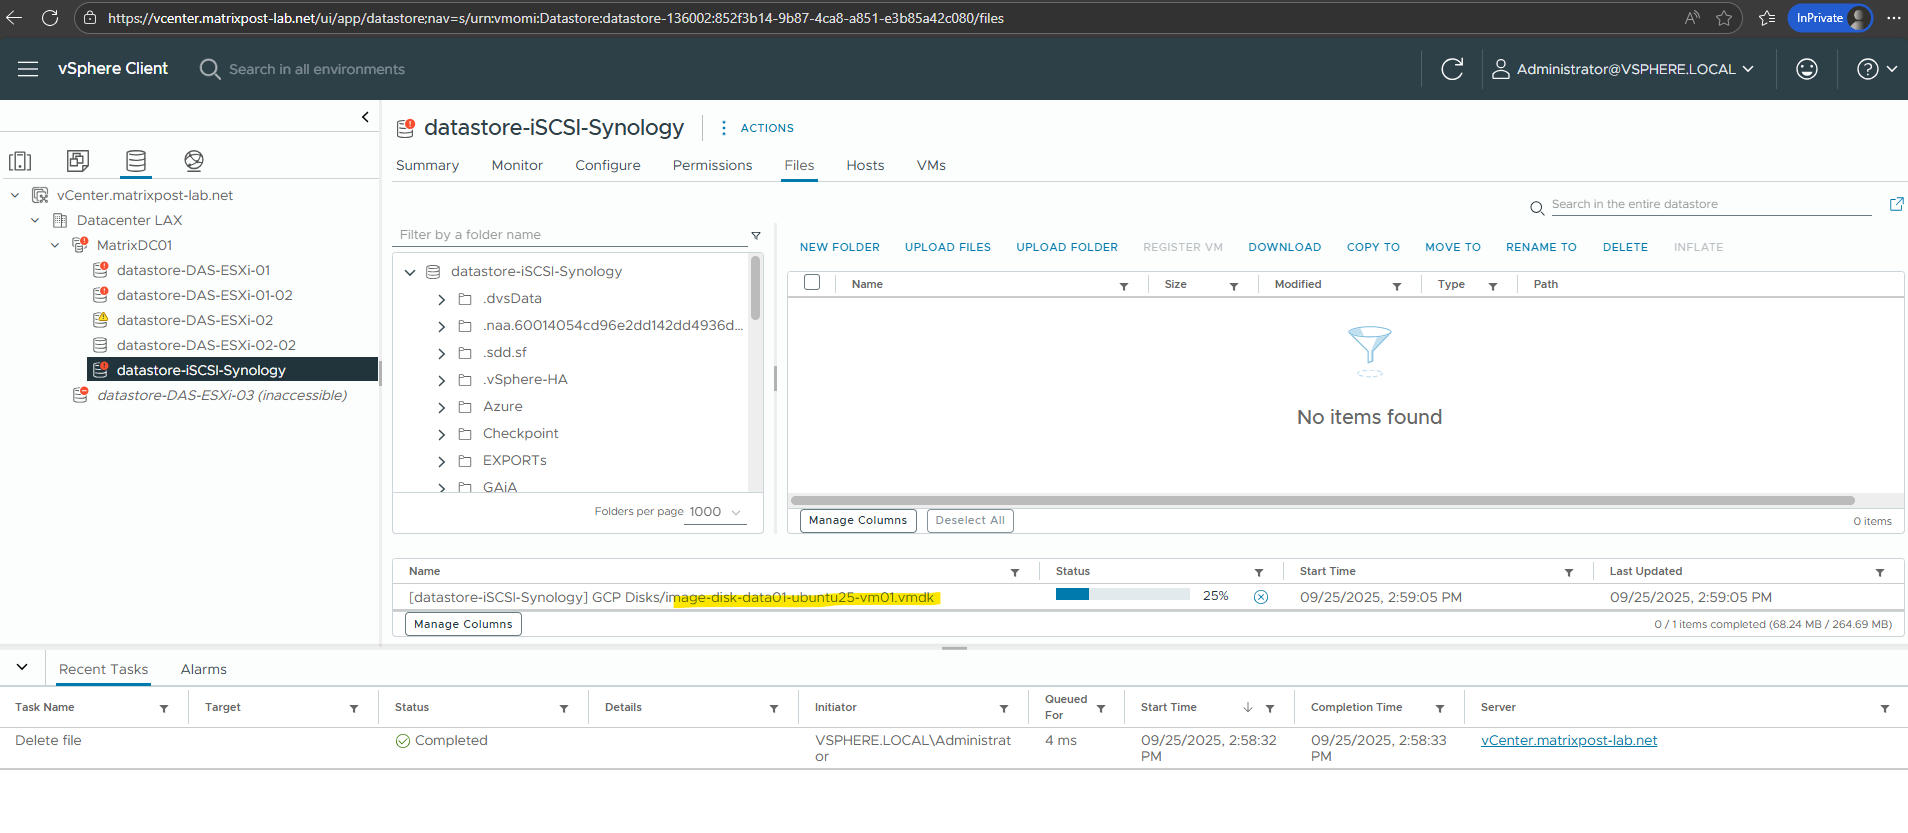1908x833 pixels.
Task: Open the Configure tab
Action: [608, 165]
